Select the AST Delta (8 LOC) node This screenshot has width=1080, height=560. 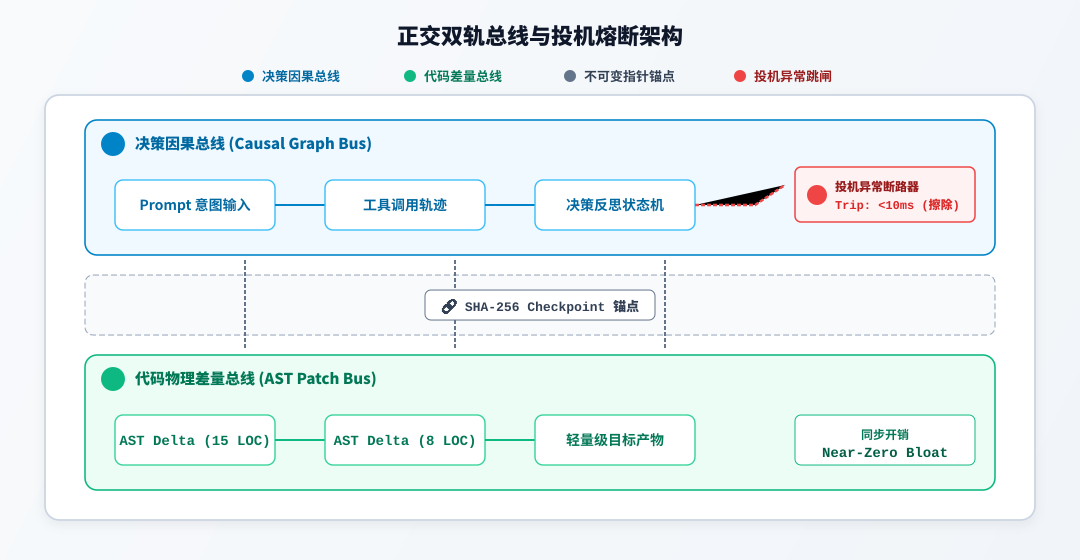405,440
